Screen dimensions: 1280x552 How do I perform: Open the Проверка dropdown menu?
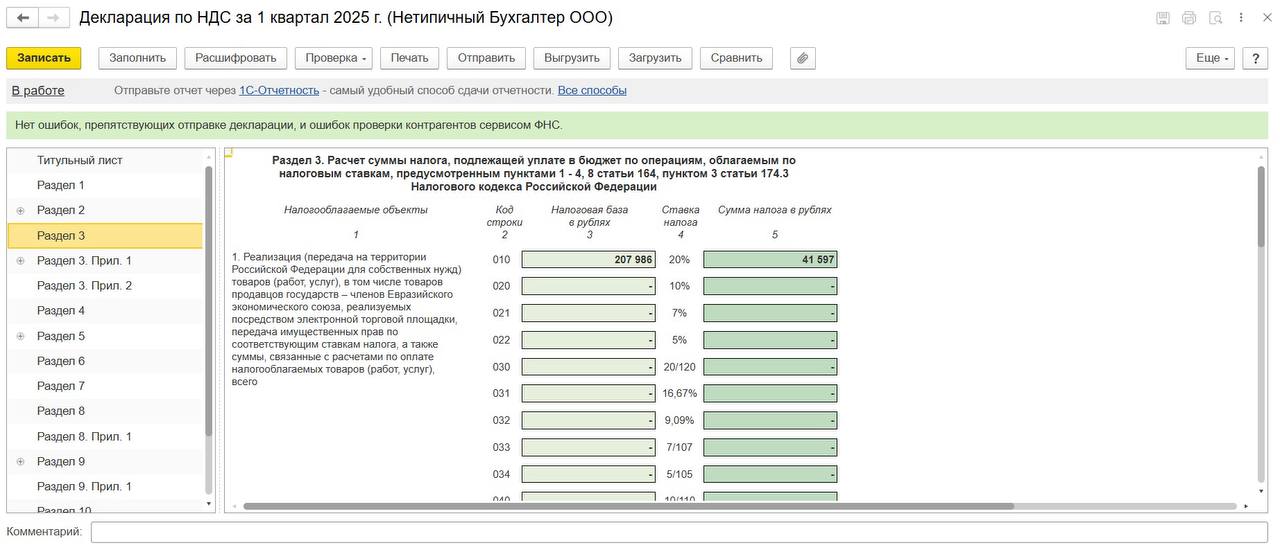[x=334, y=58]
